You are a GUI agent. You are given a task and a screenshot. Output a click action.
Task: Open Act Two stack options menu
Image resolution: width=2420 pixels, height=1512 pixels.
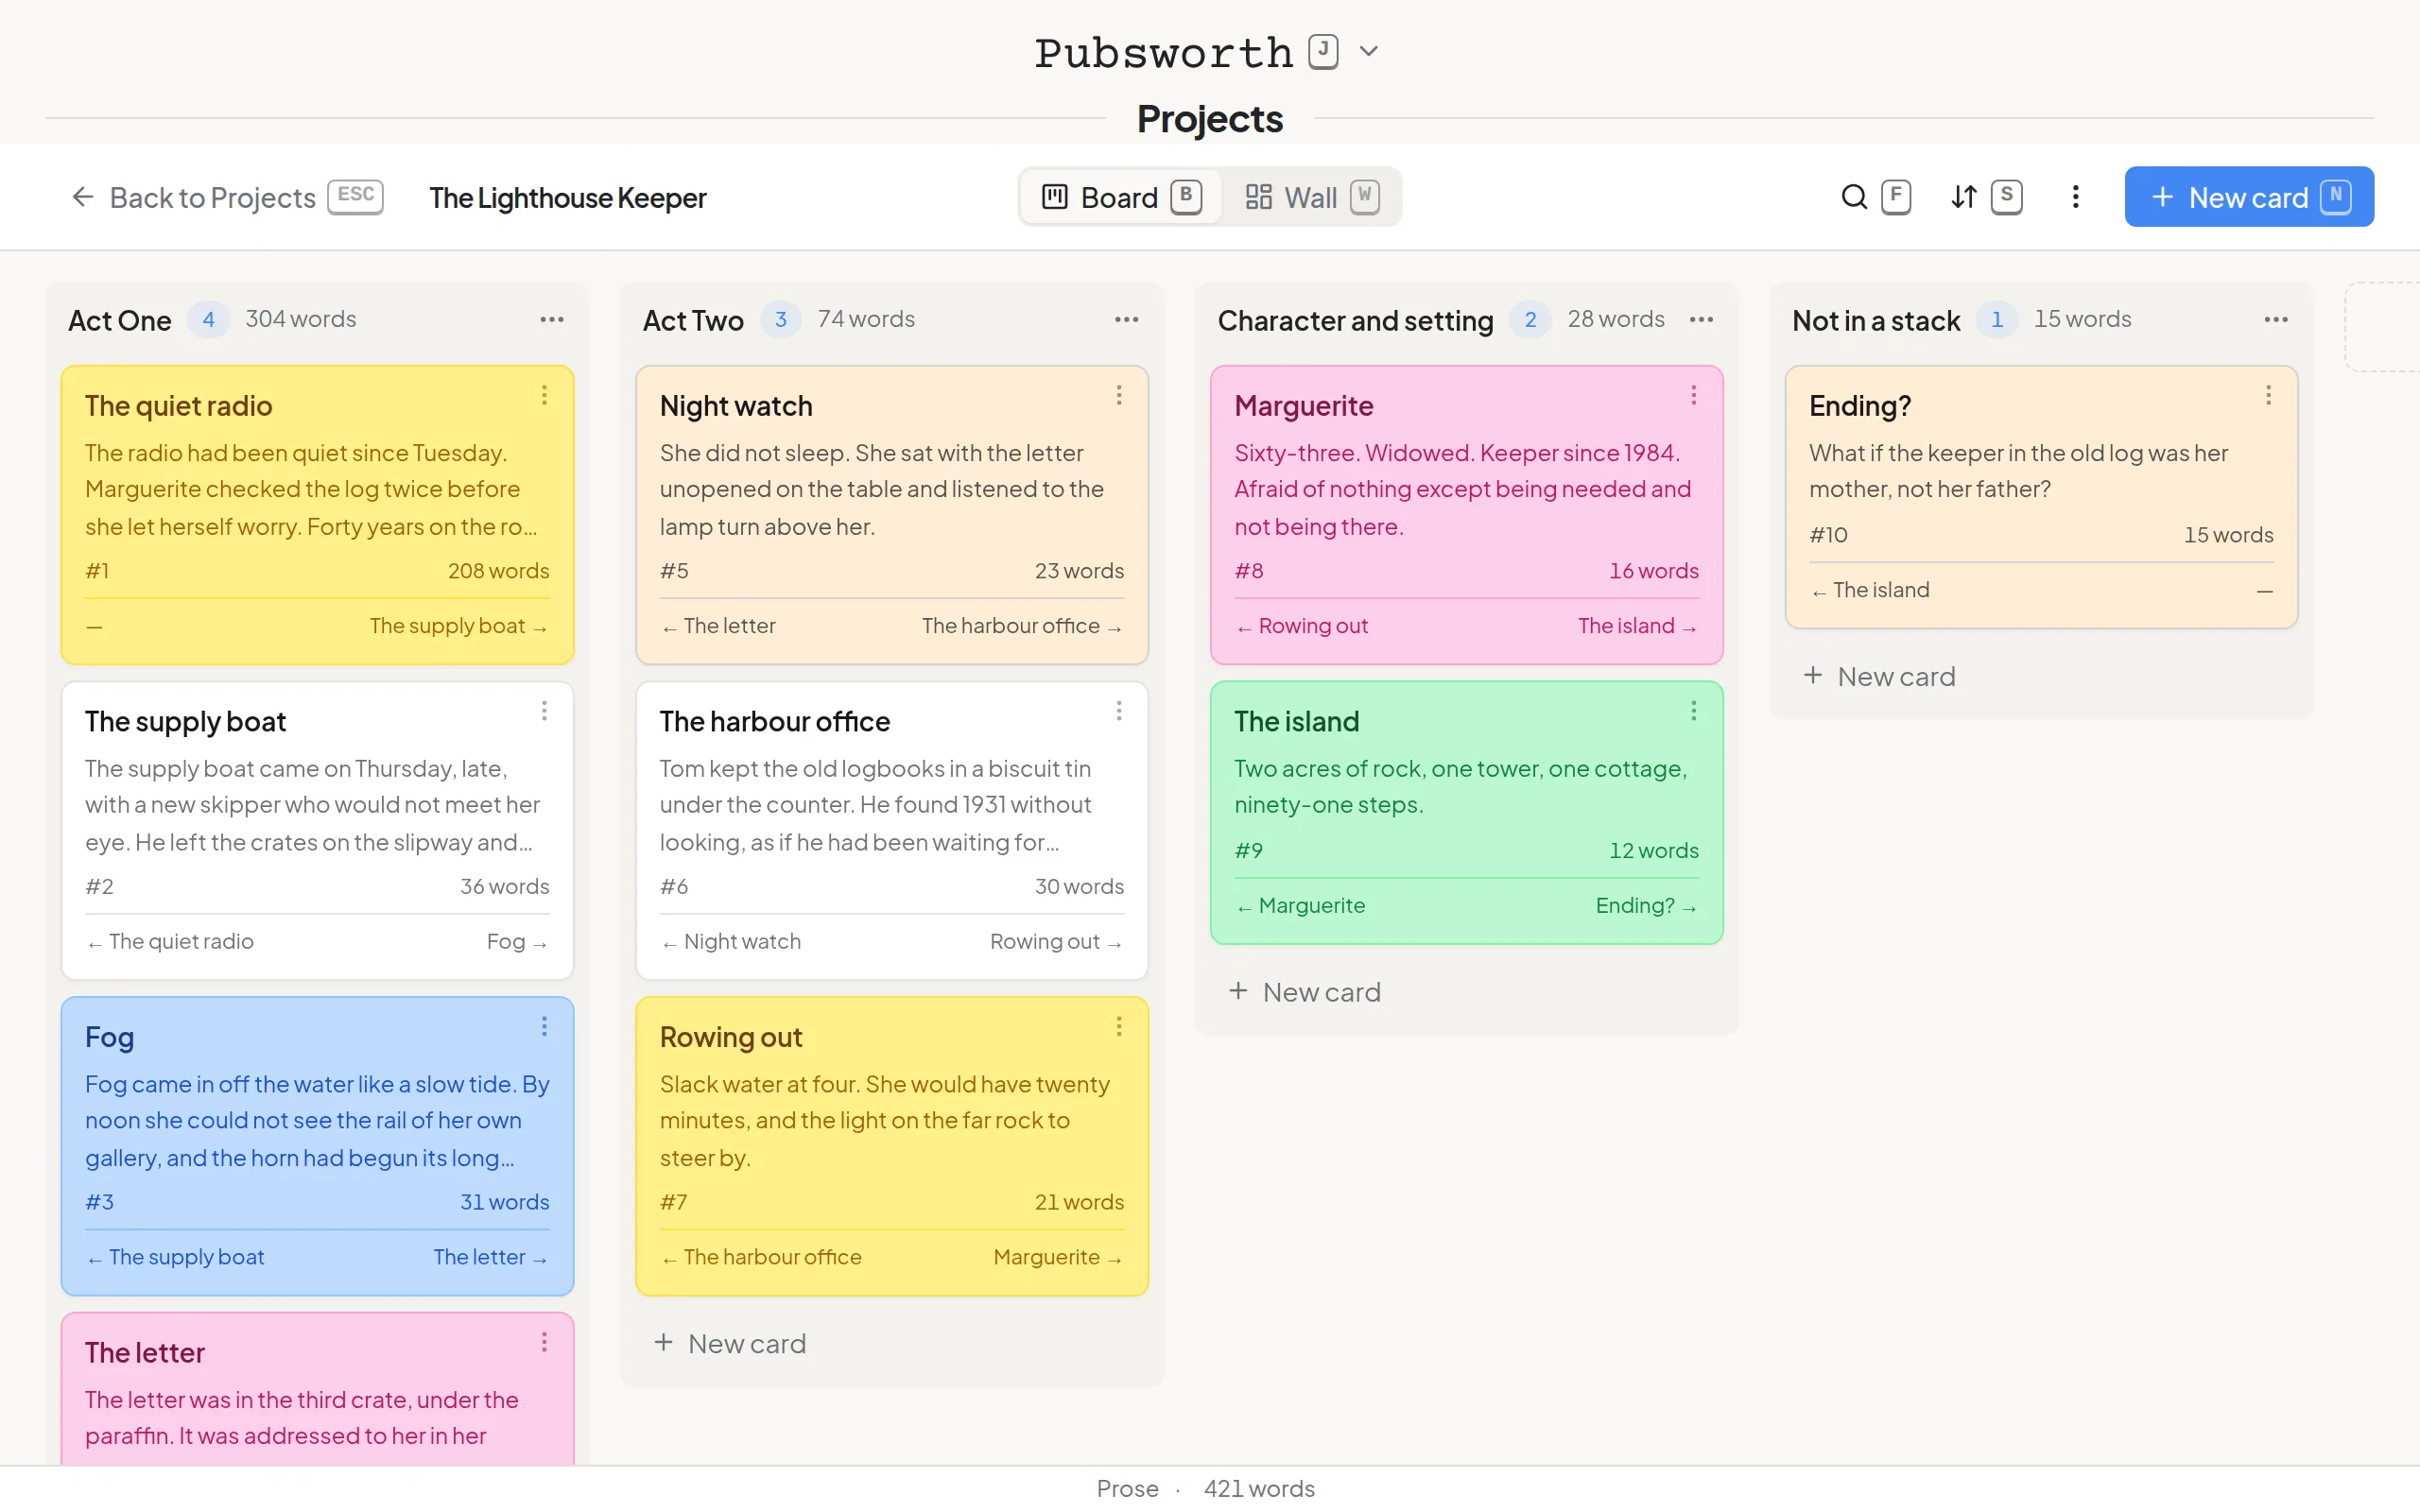click(1127, 319)
